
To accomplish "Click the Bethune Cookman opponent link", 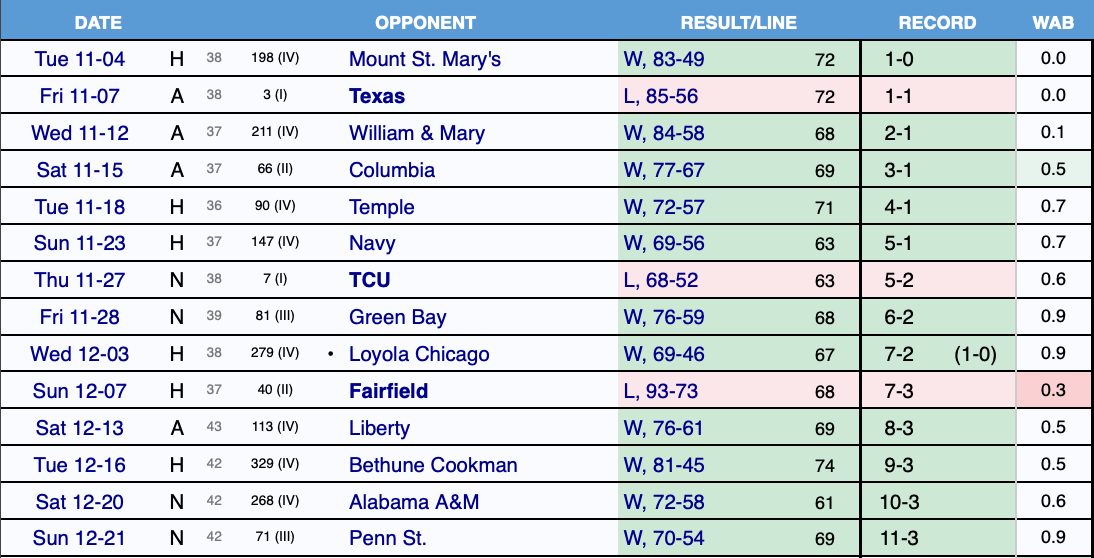I will 433,465.
